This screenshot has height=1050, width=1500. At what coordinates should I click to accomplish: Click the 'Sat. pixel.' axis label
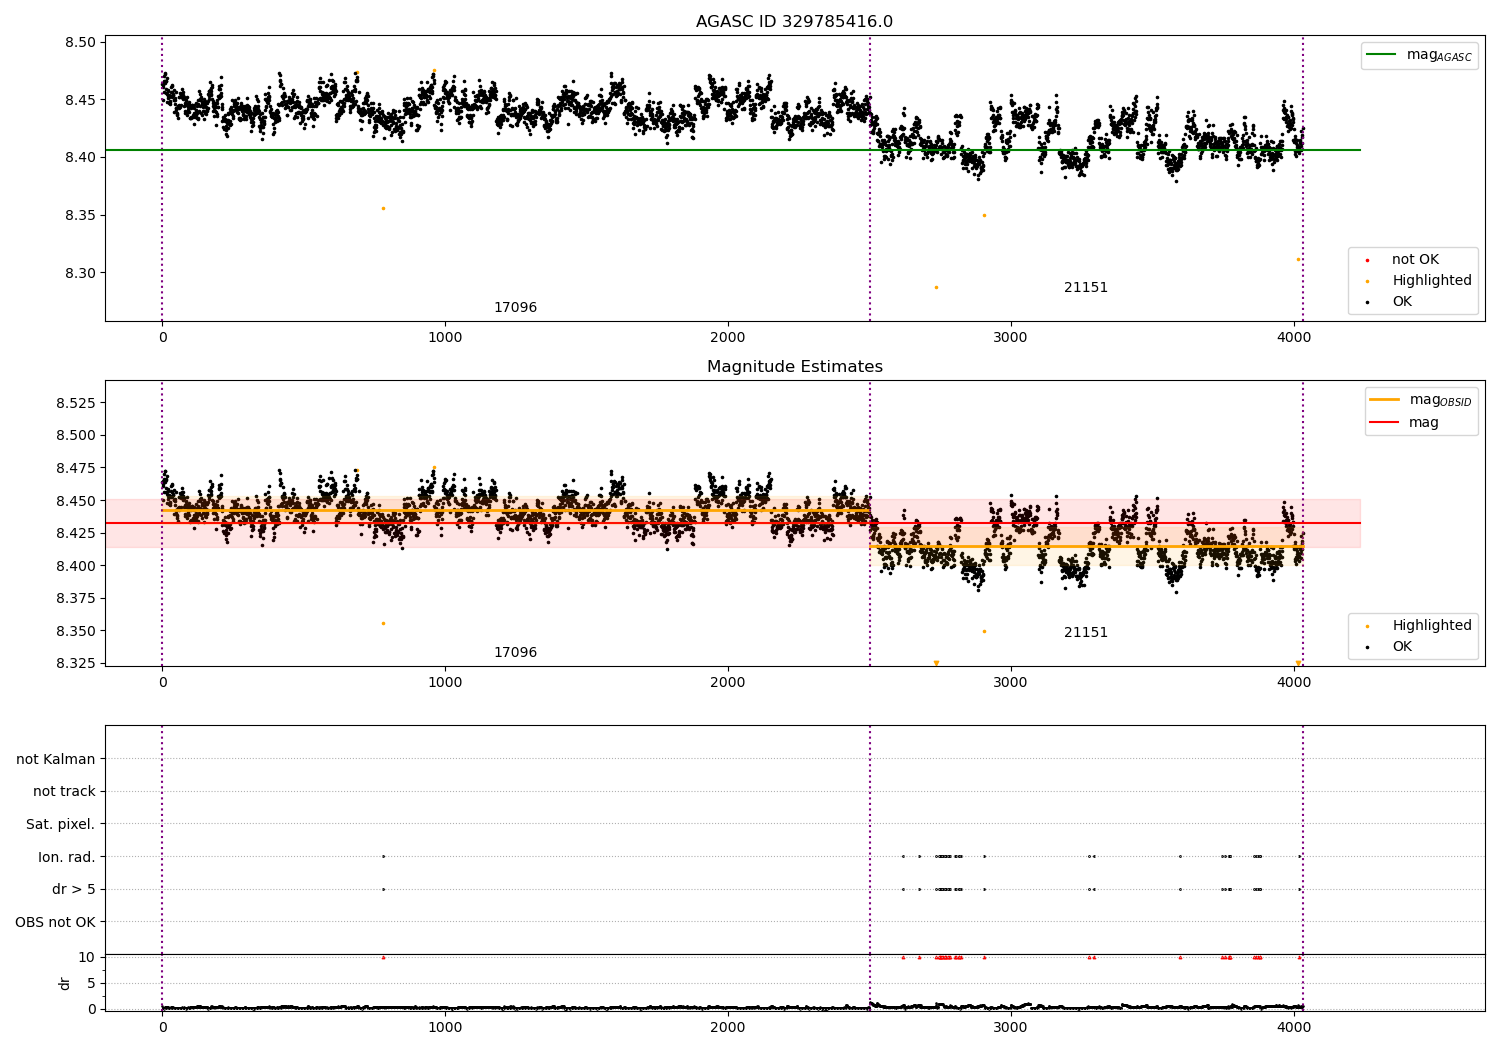point(61,825)
